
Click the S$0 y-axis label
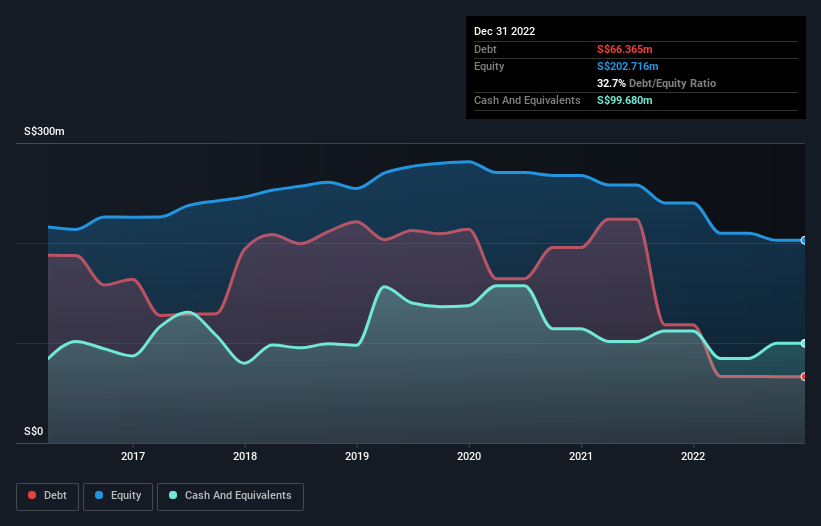click(x=34, y=431)
